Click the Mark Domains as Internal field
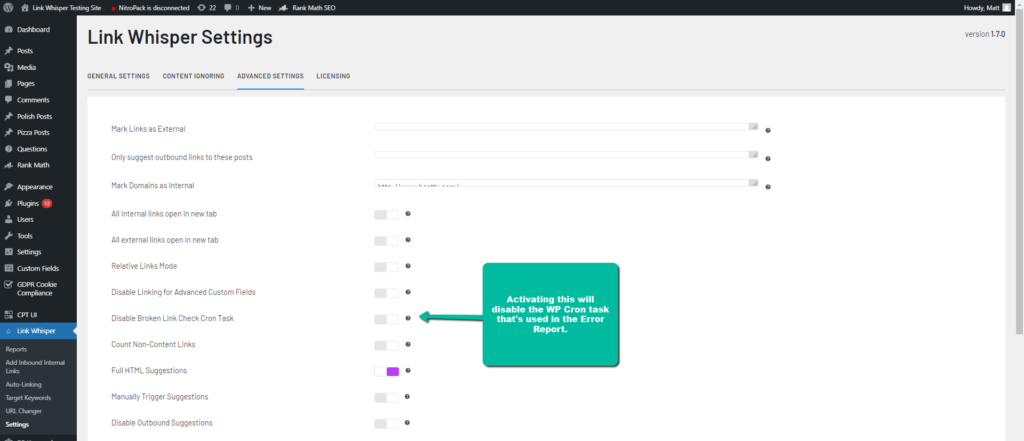Viewport: 1024px width, 441px height. [566, 184]
